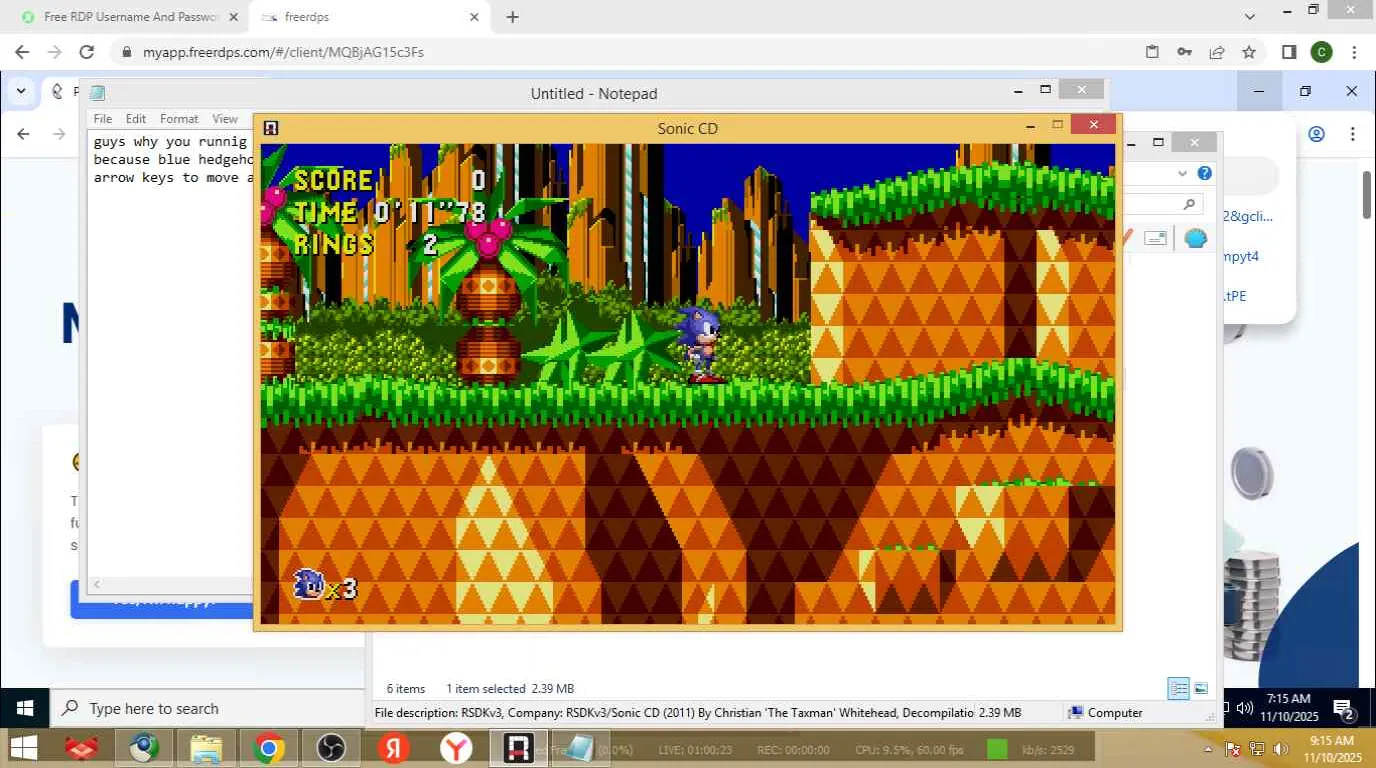
Task: Open the outer Chrome three-dot menu
Action: coord(1355,52)
